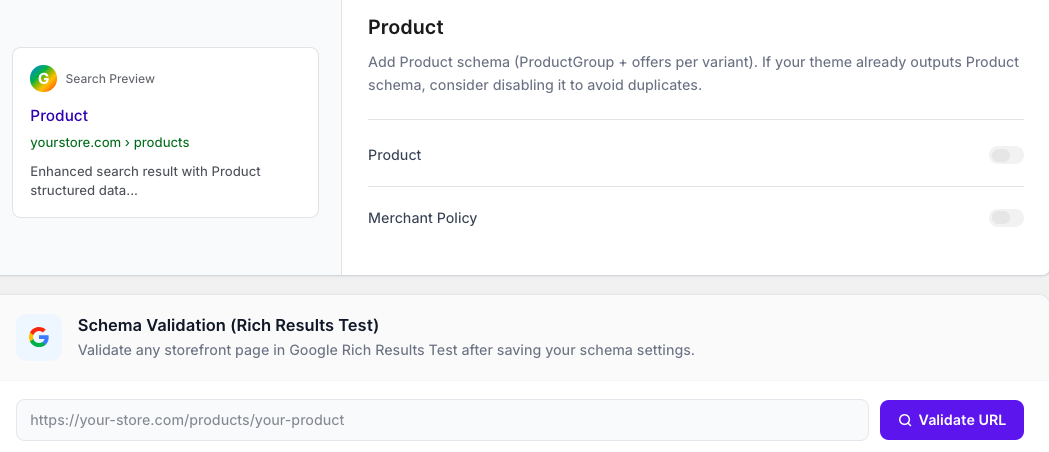
Task: Focus the storefront URL input field
Action: pos(442,420)
